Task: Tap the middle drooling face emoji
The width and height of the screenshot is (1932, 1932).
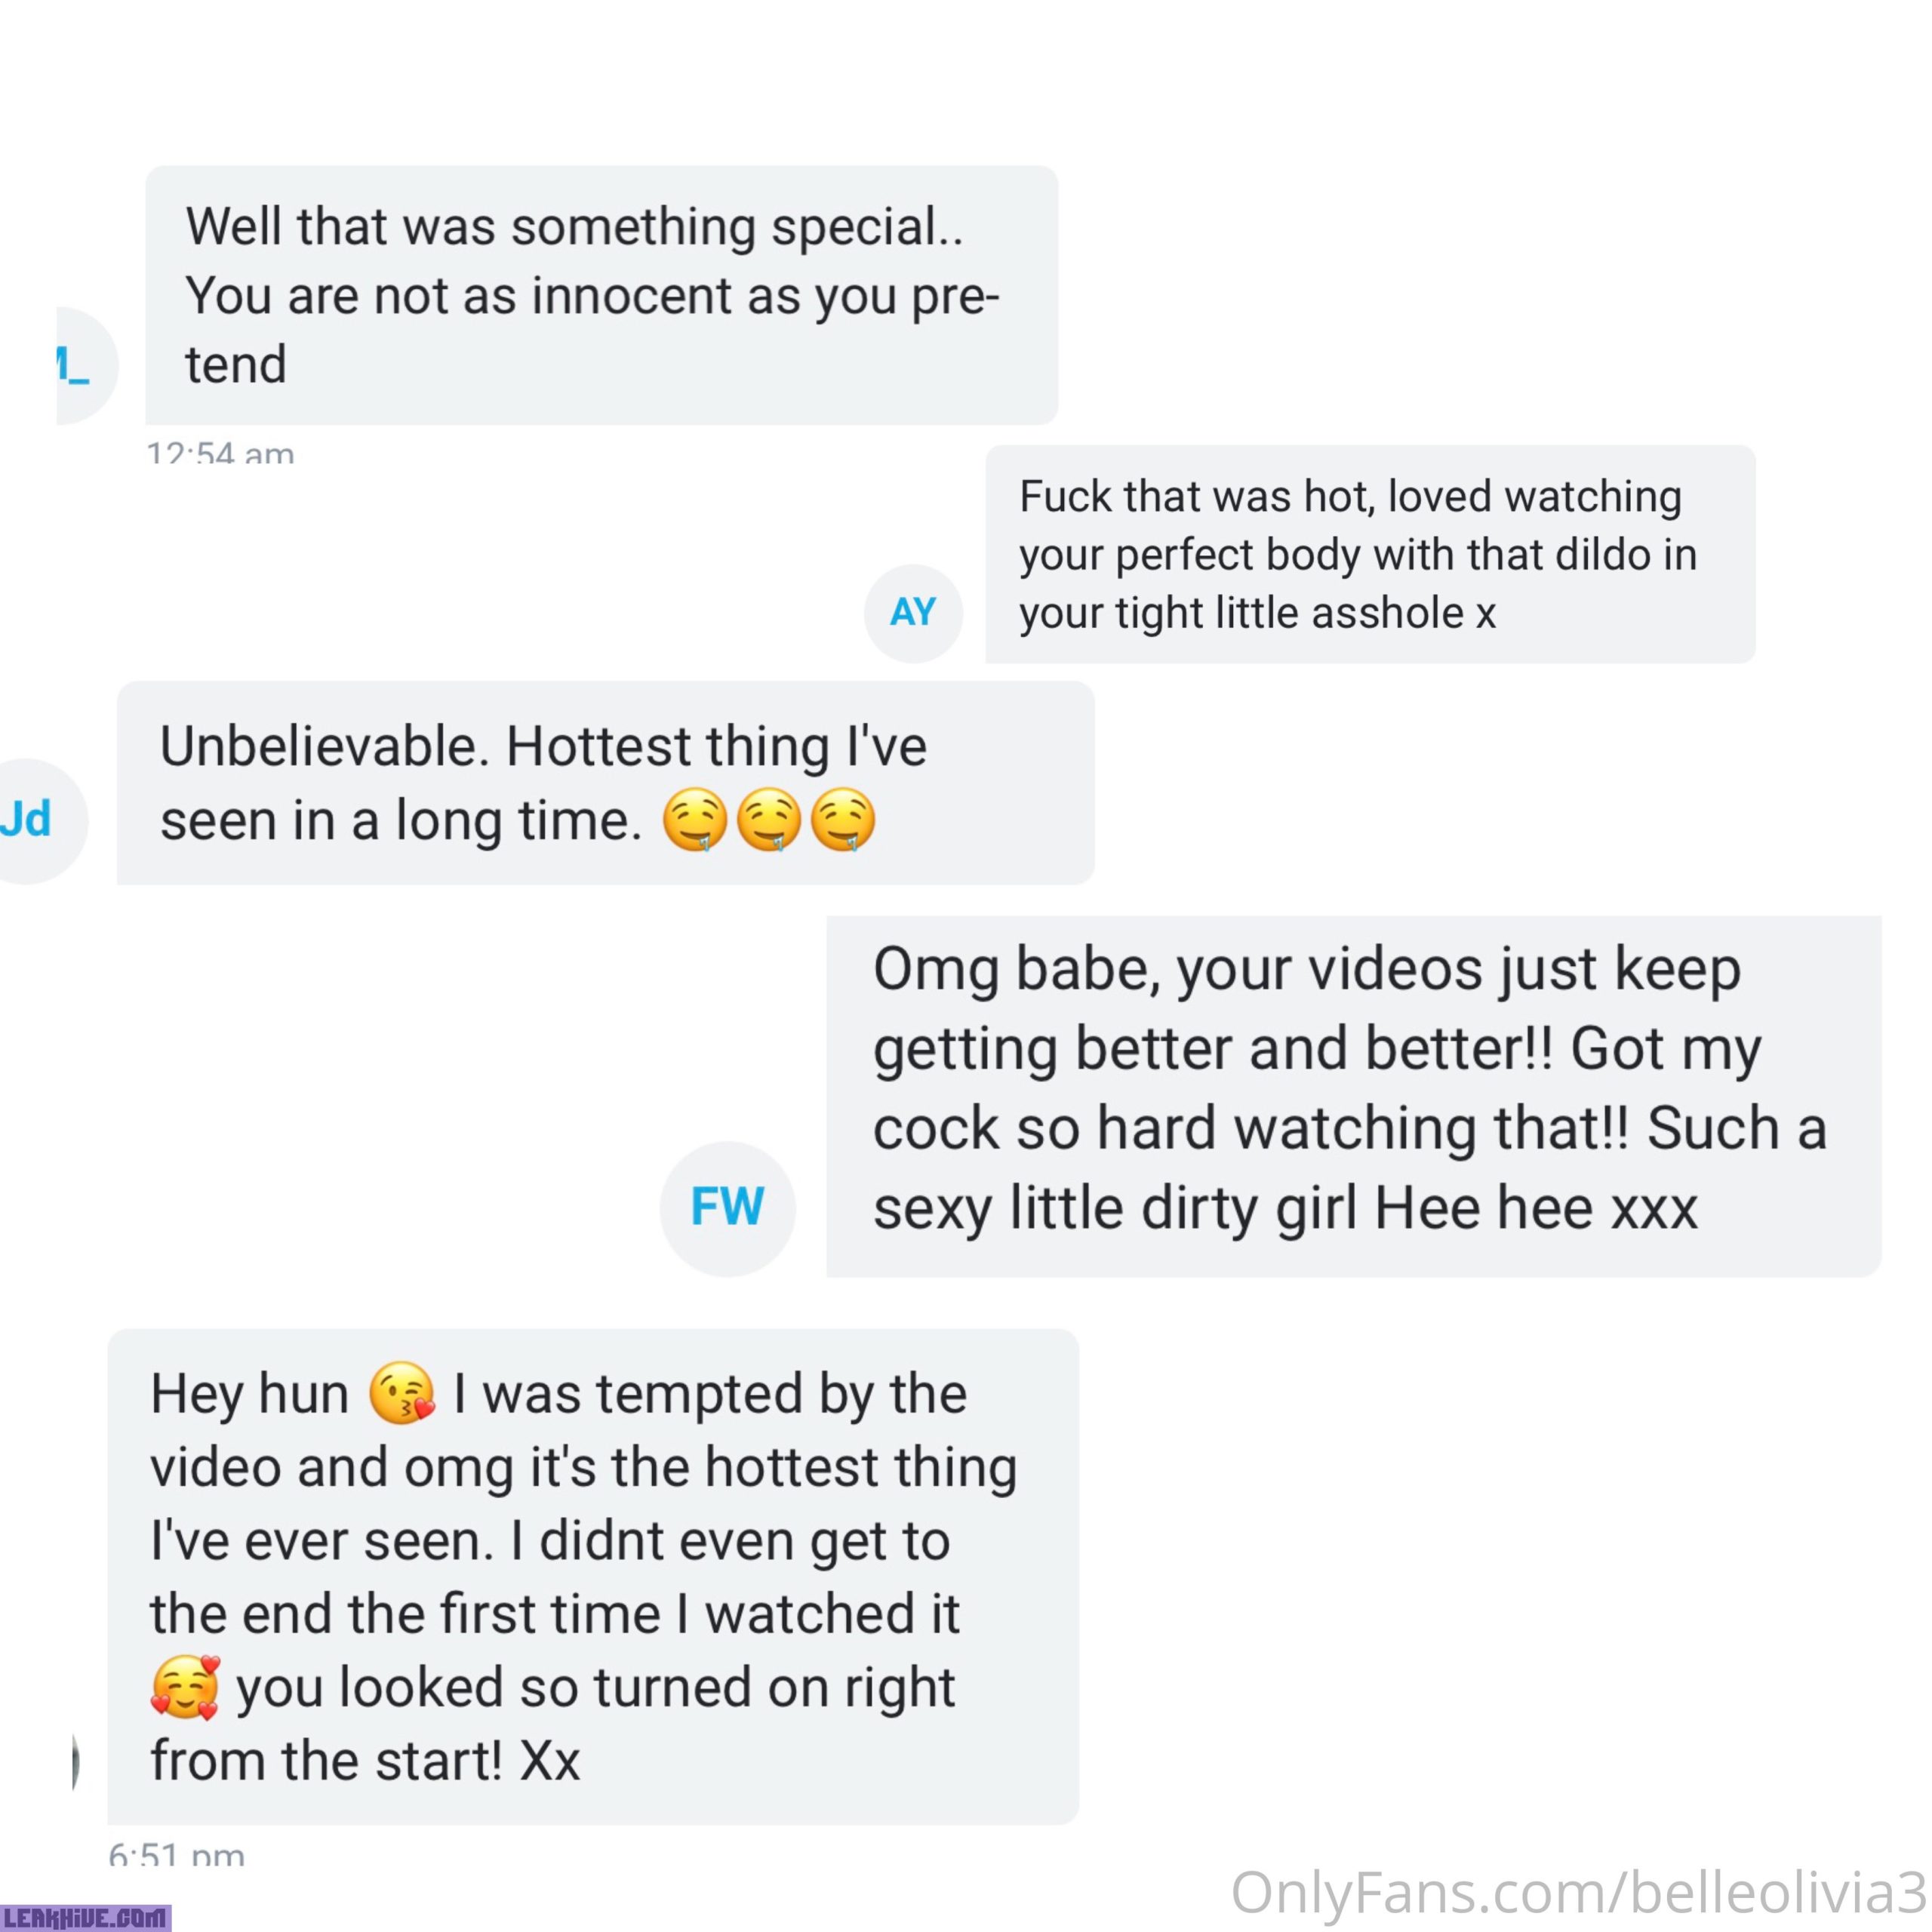Action: point(769,820)
